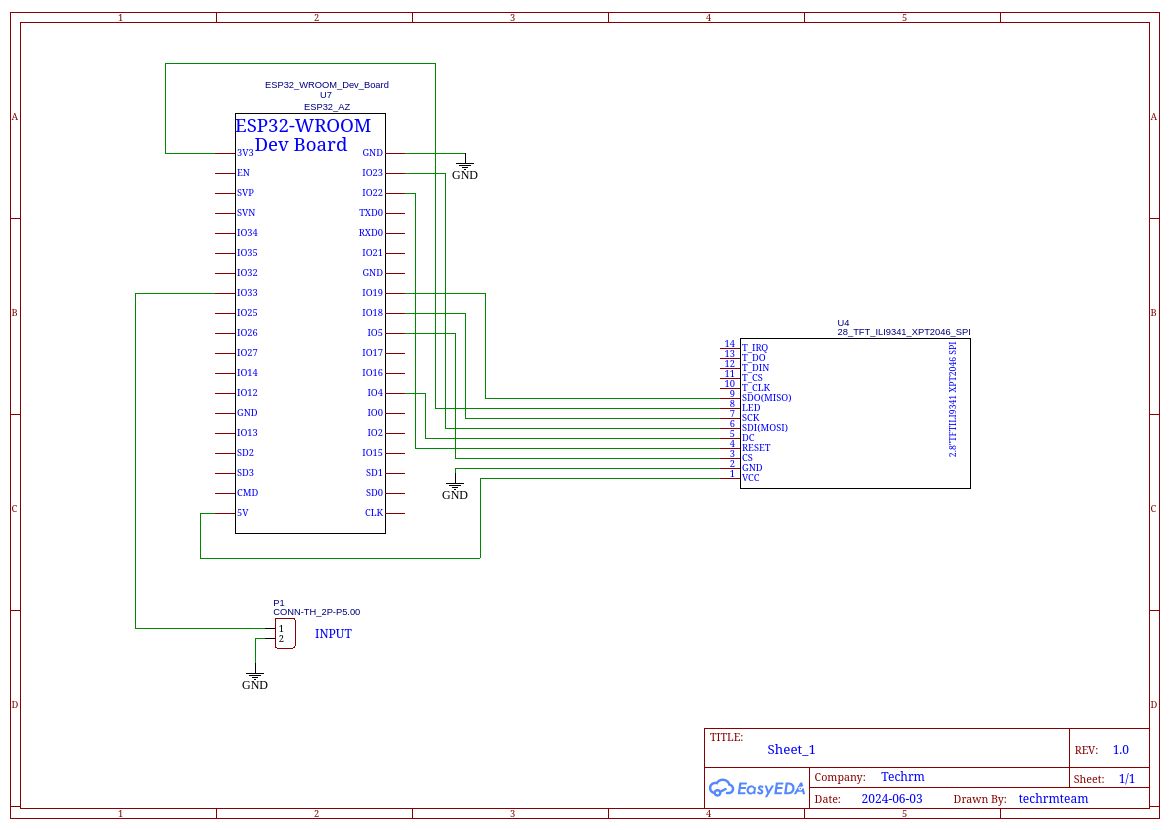The height and width of the screenshot is (830, 1169).
Task: Click the "IO18" pin label
Action: 372,313
